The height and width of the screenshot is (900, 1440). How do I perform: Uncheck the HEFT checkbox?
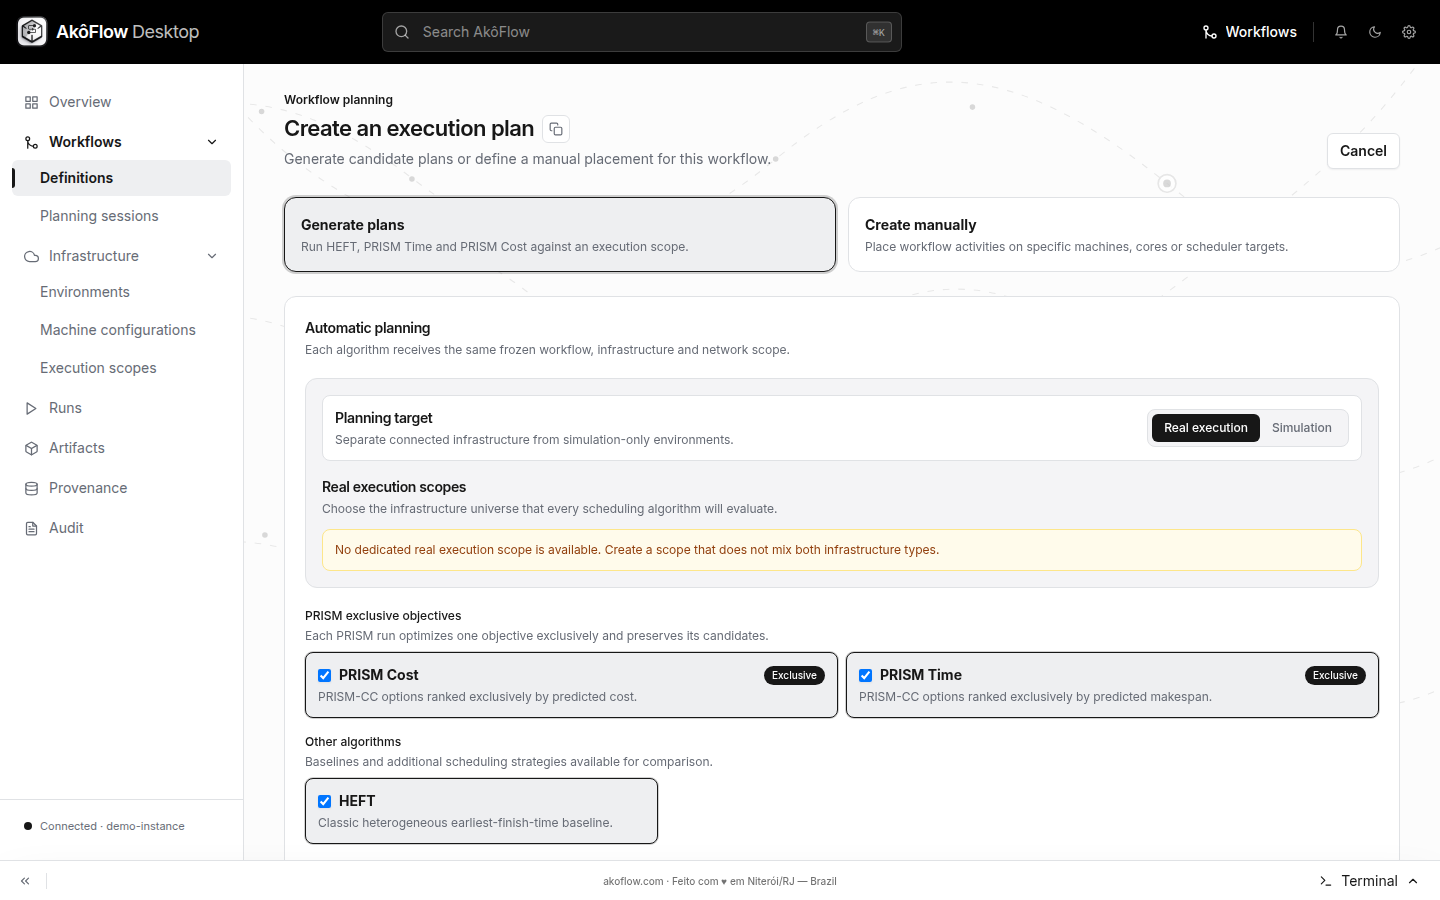[x=324, y=802]
